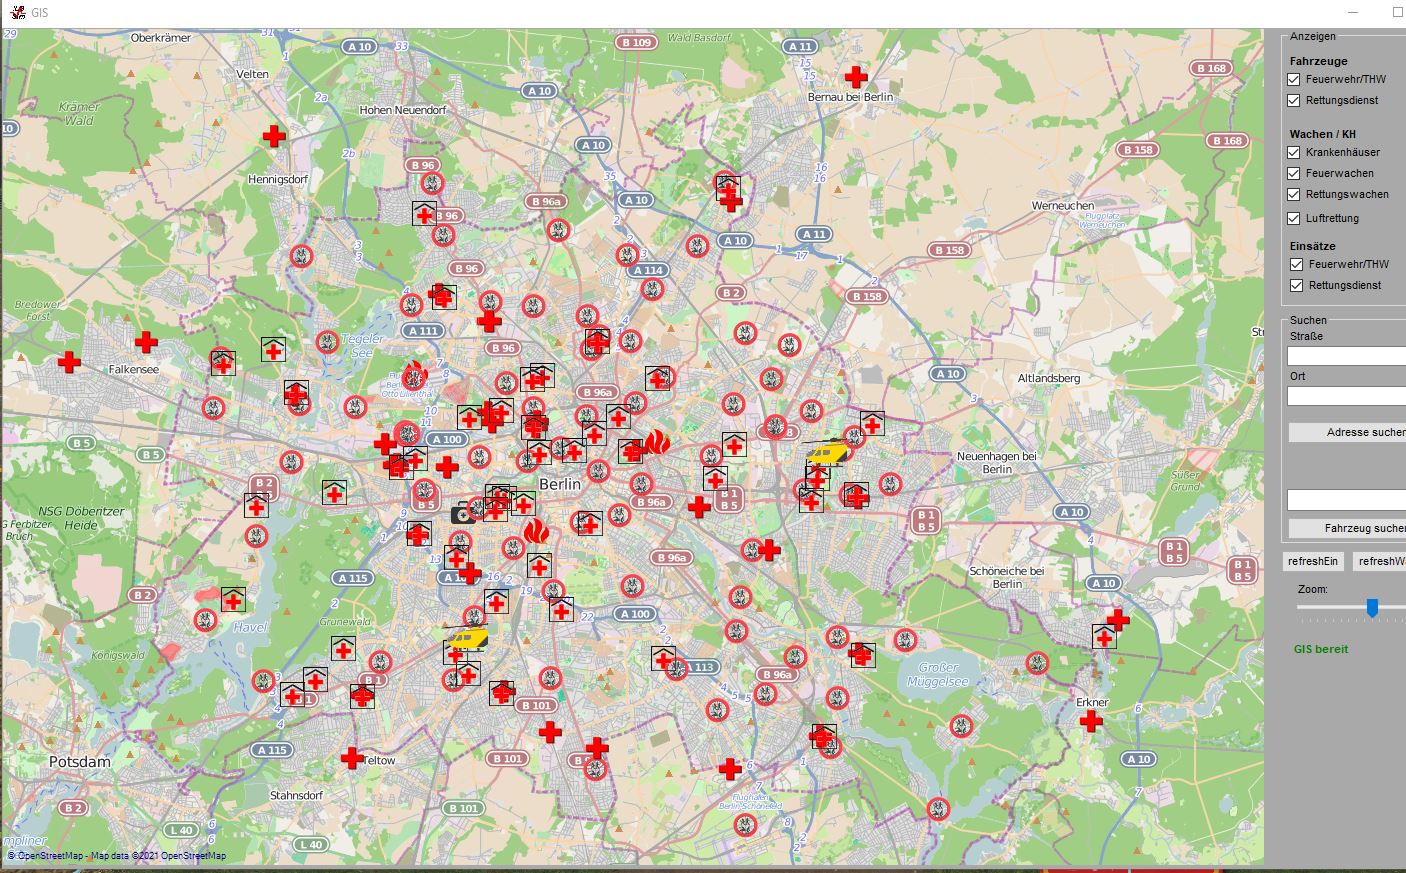Image resolution: width=1406 pixels, height=873 pixels.
Task: Adjust the Zoom slider
Action: coord(1372,607)
